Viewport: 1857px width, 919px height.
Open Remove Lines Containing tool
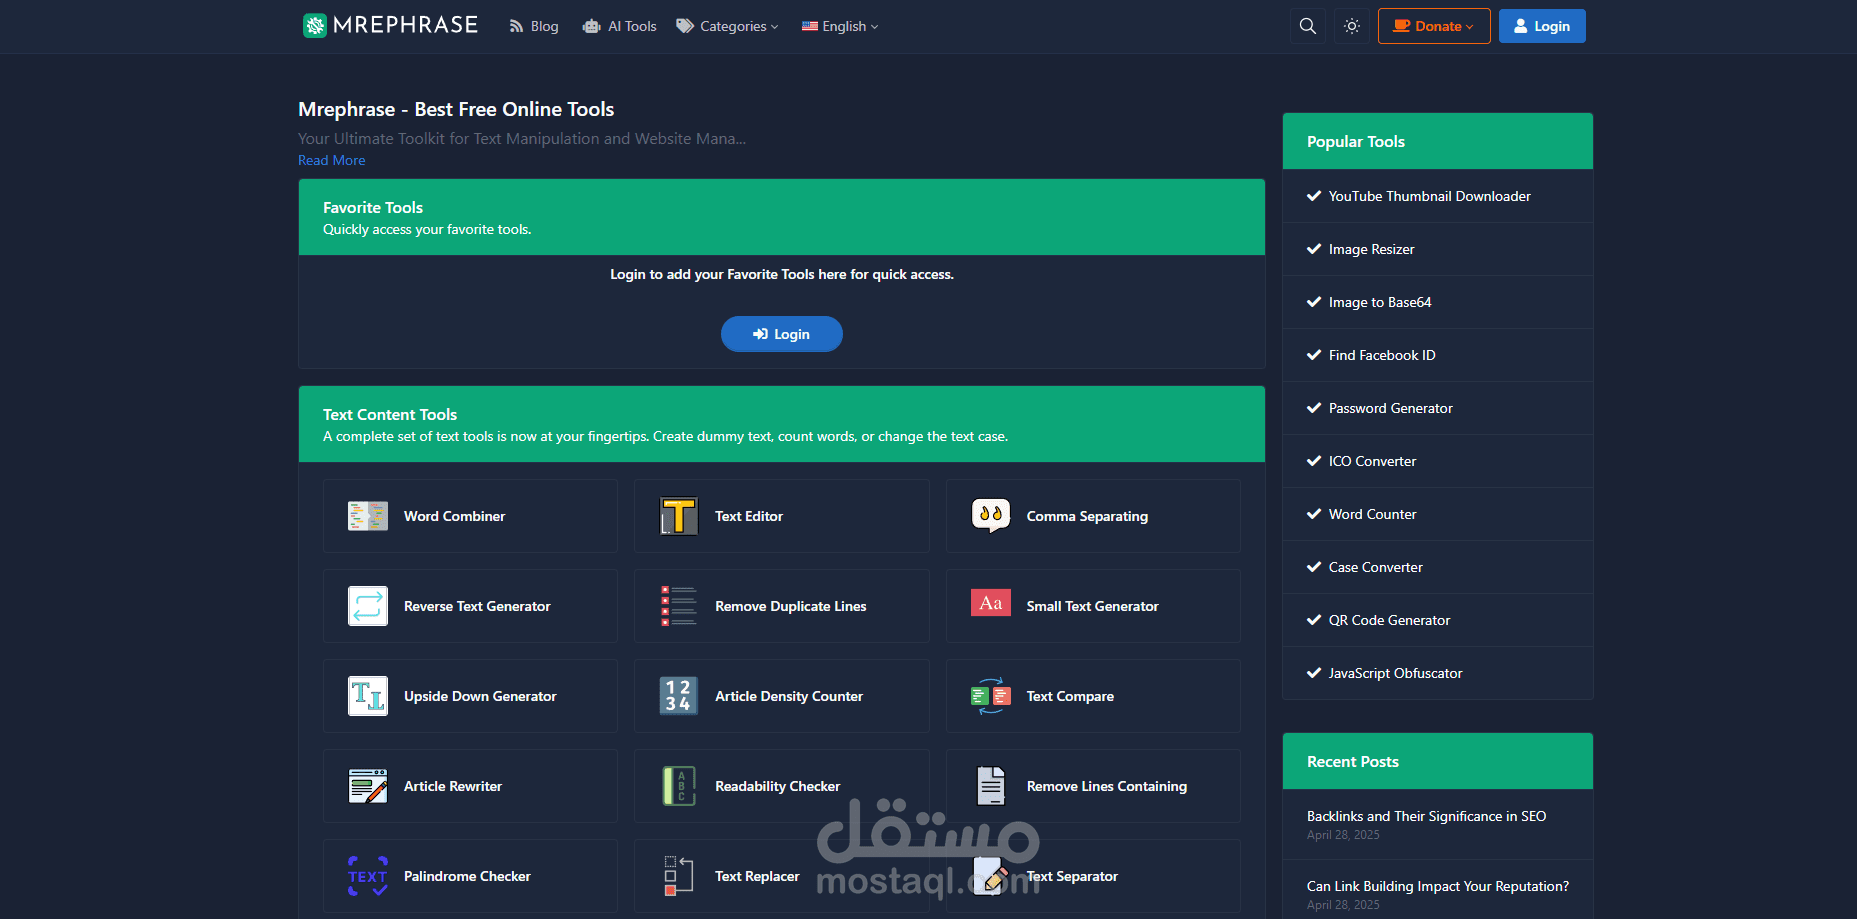coord(1093,786)
